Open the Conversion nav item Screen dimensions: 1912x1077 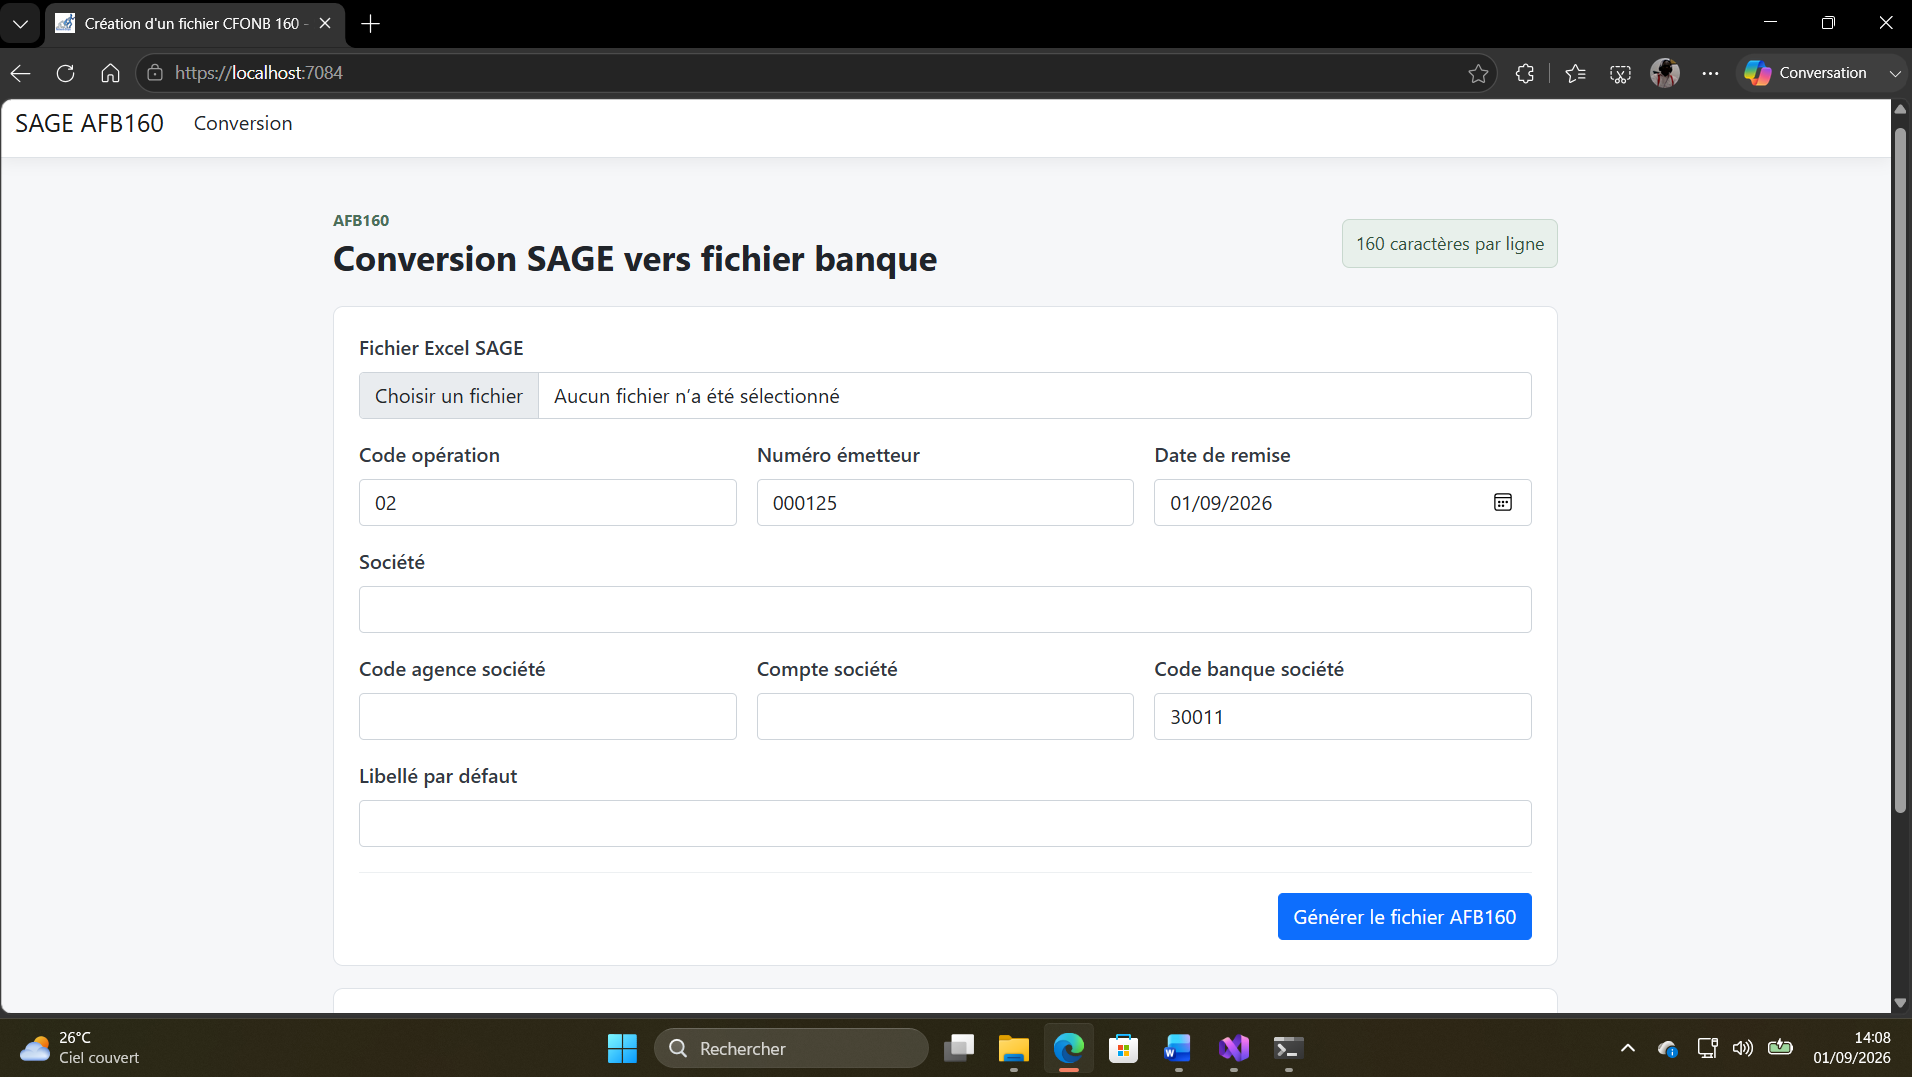point(243,123)
